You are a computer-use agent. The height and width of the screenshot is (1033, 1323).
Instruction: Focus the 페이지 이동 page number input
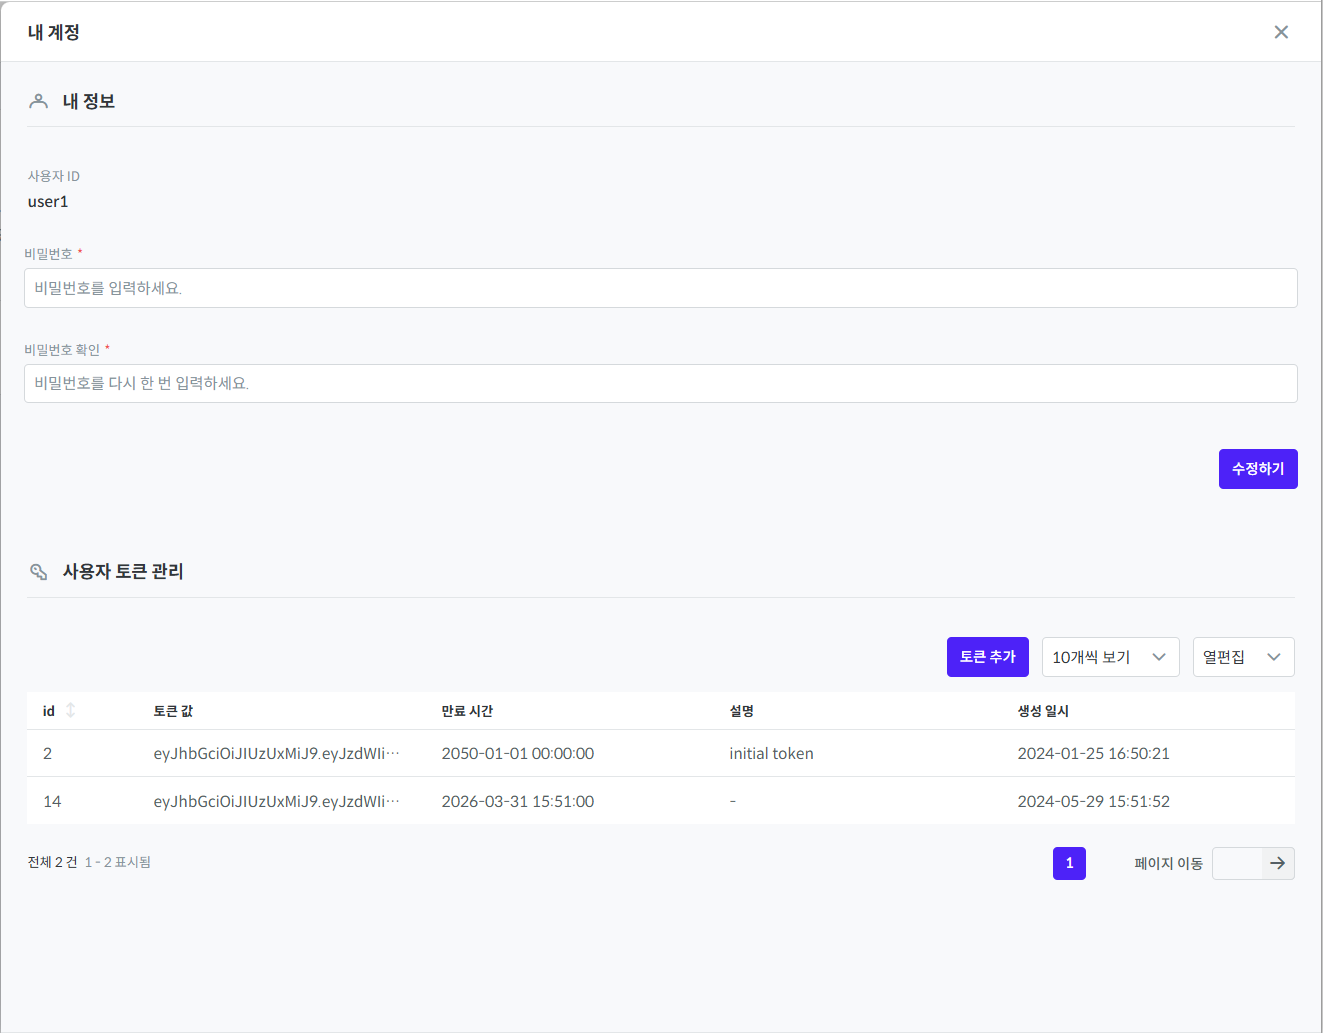[x=1236, y=863]
